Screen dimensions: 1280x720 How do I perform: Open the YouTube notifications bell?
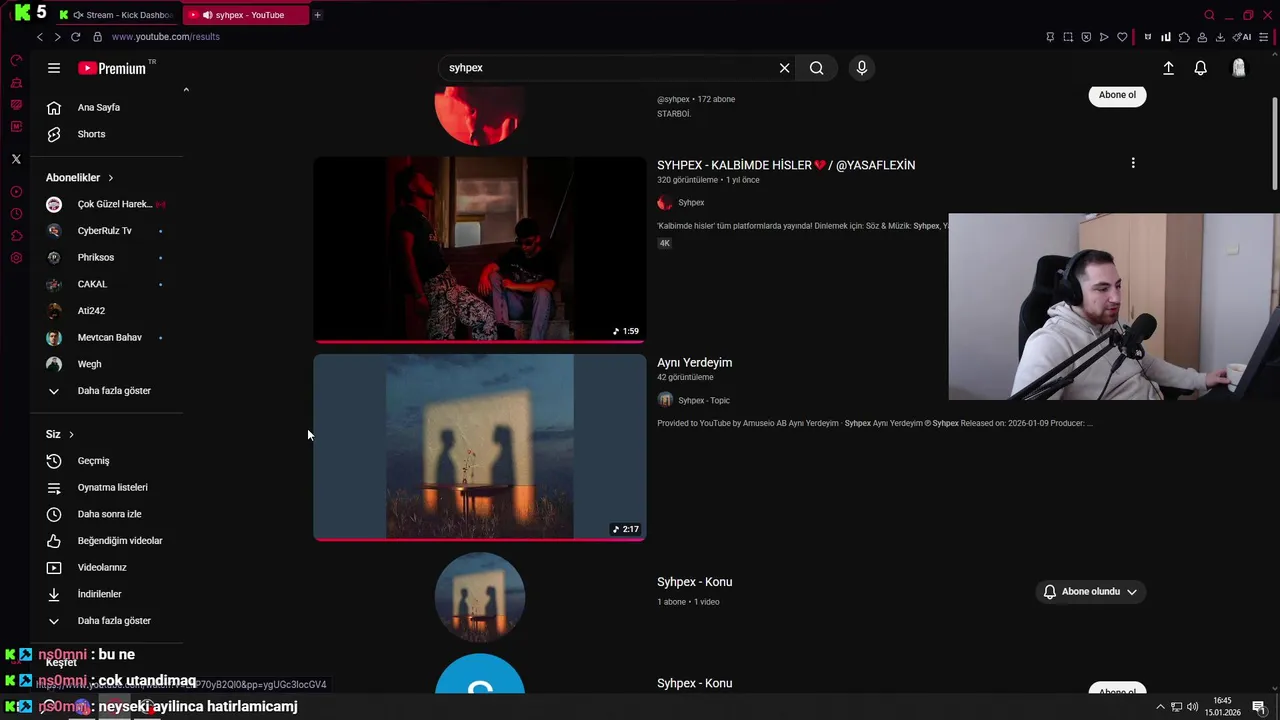pyautogui.click(x=1200, y=68)
